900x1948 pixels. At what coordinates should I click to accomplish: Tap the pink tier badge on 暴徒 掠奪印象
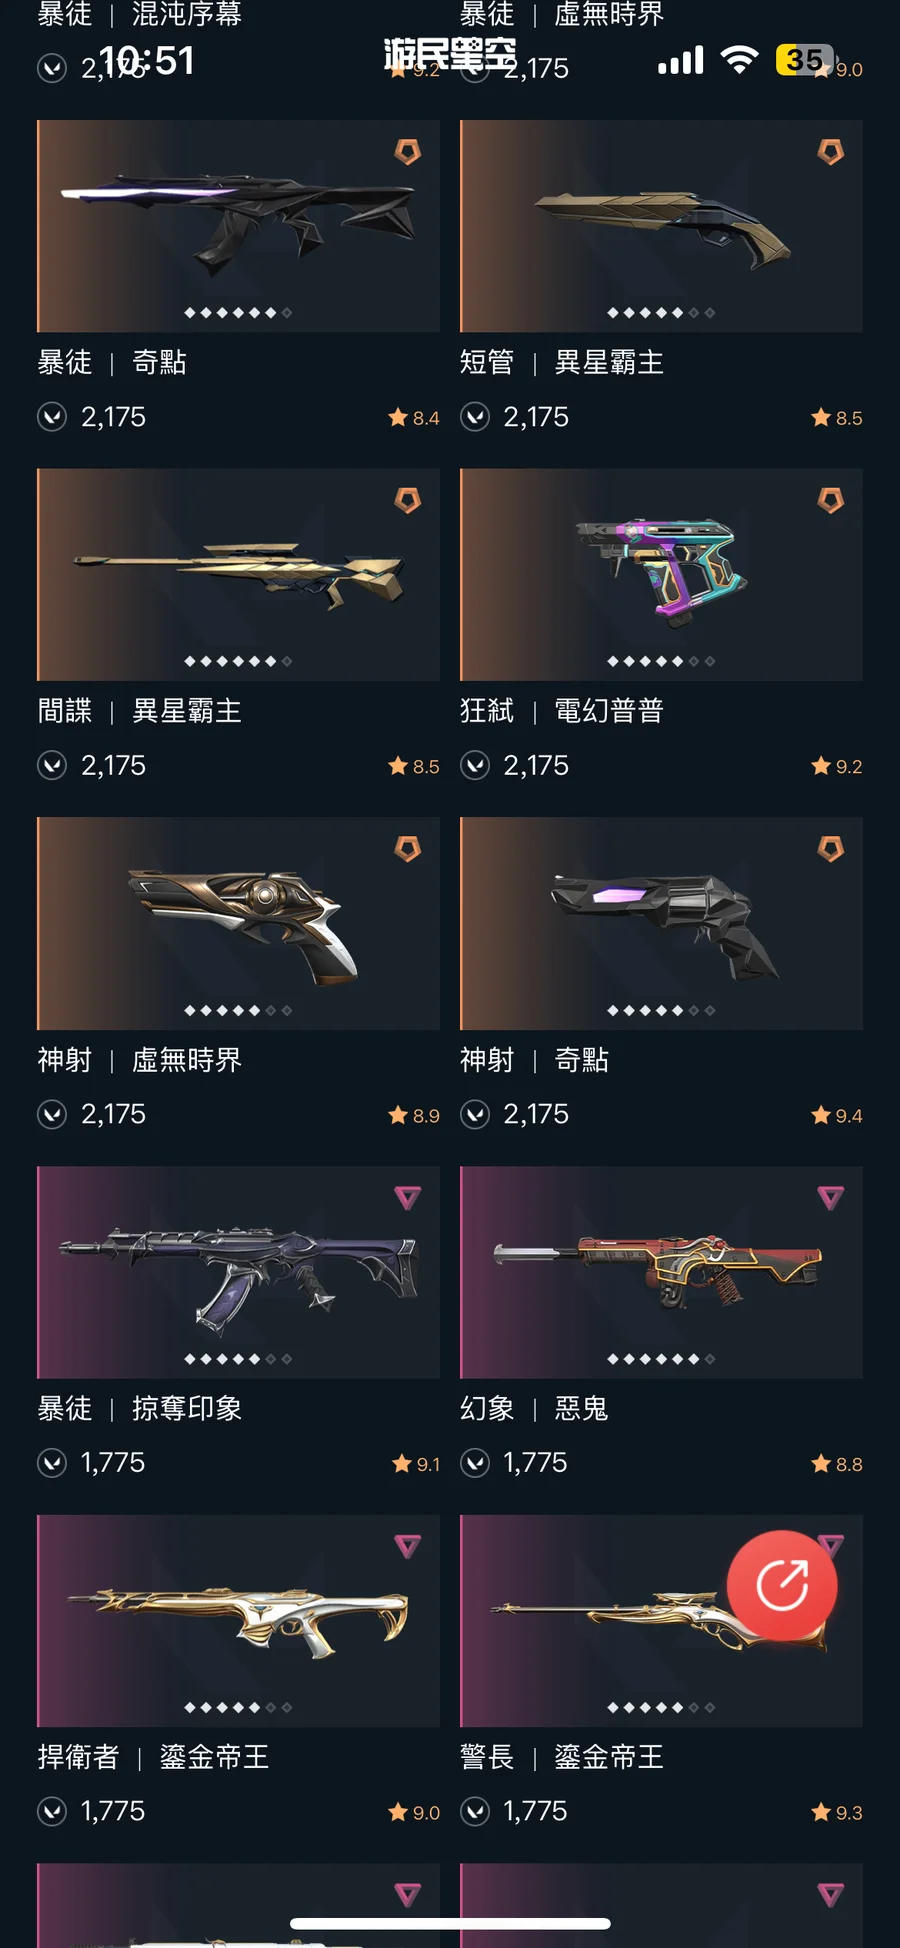(408, 1197)
